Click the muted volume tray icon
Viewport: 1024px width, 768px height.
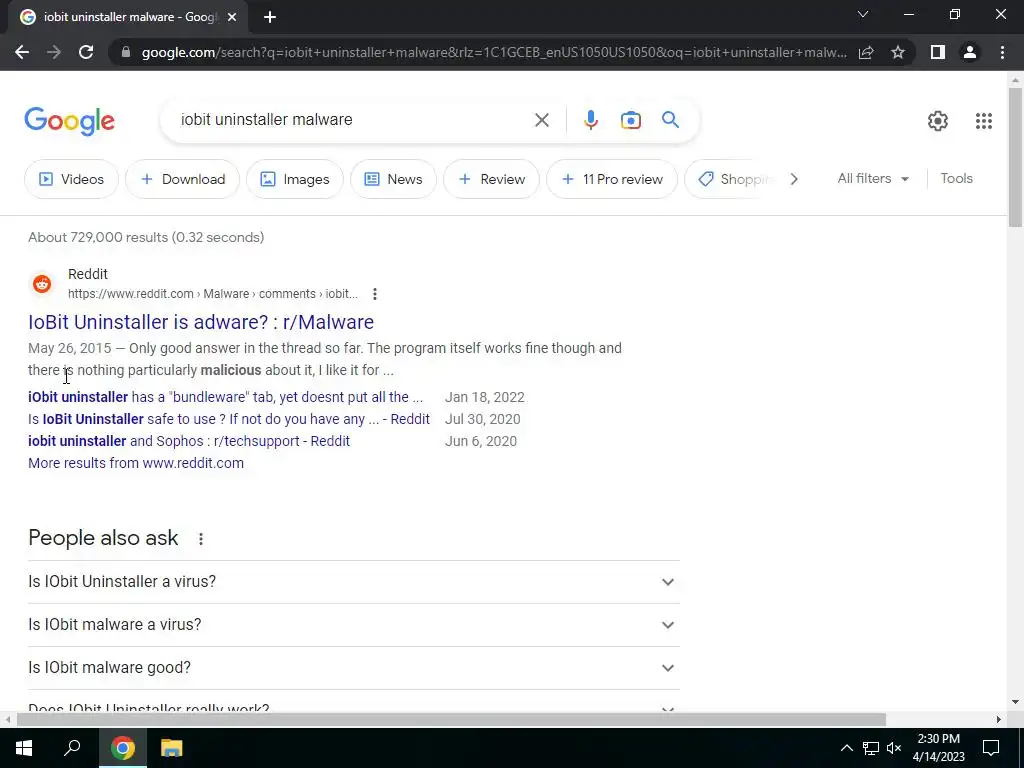[894, 748]
